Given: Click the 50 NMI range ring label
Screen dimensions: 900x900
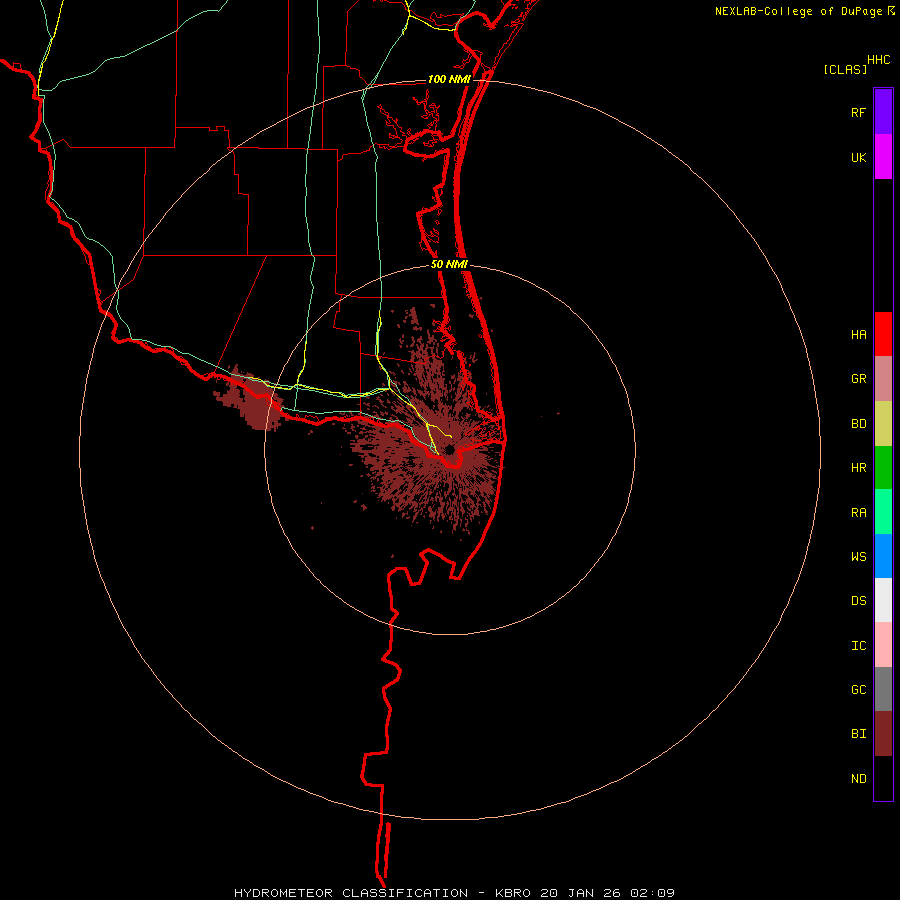Looking at the screenshot, I should [449, 265].
